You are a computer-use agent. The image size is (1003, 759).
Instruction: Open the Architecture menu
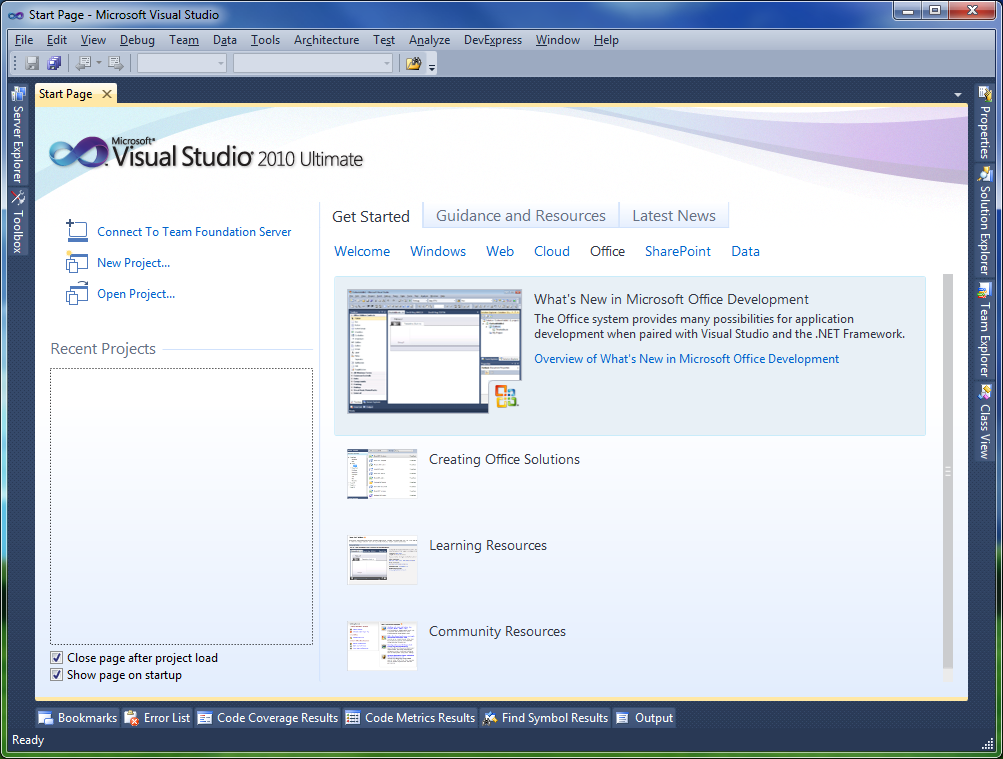pos(326,40)
